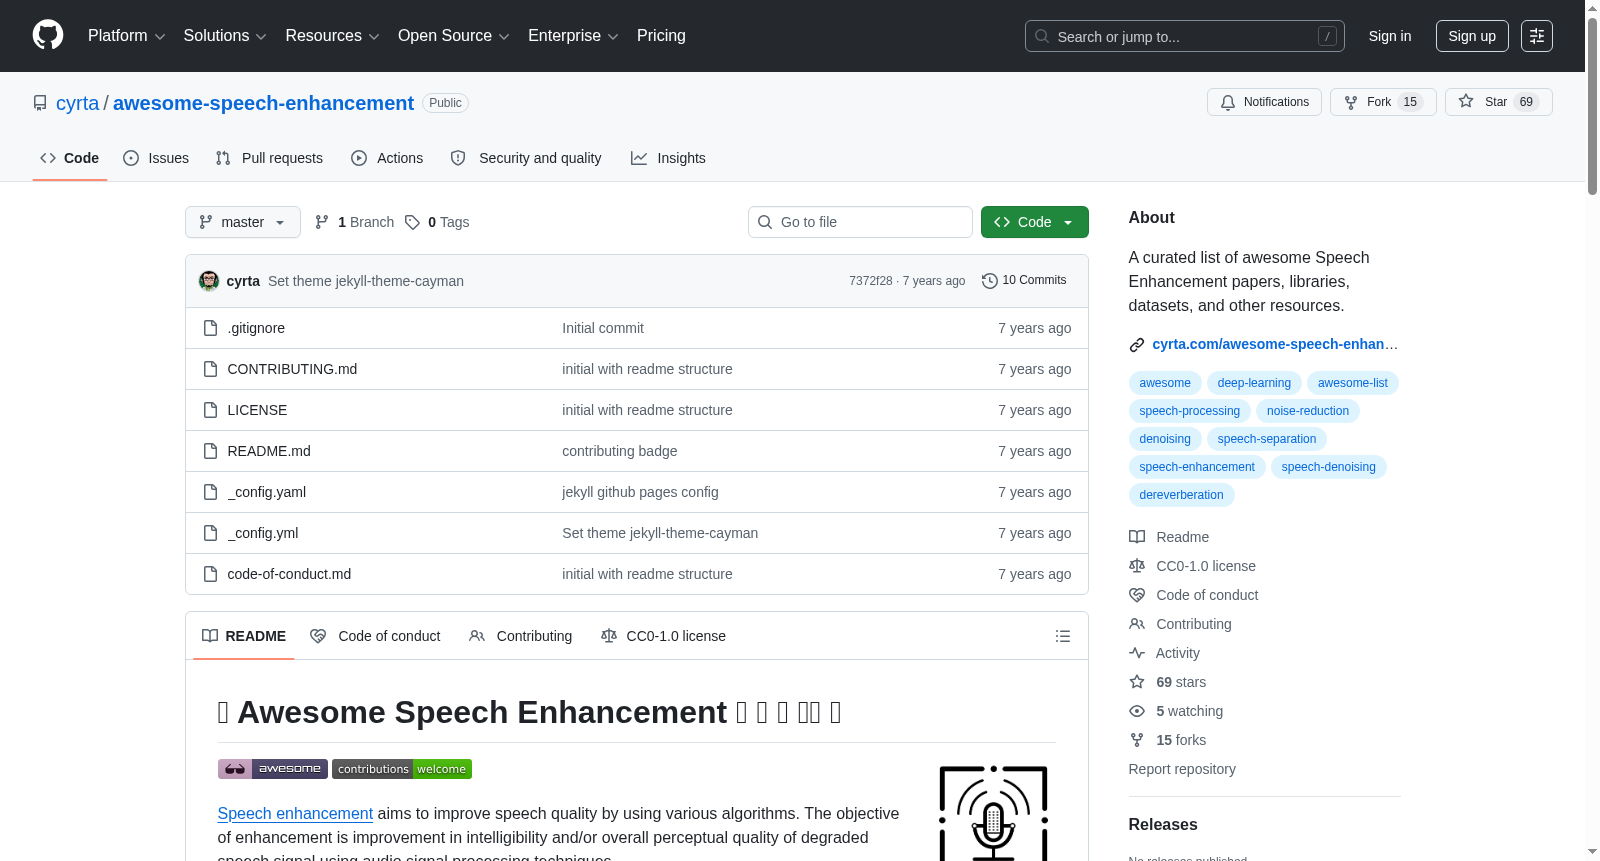Click the link icon beside the website URL
This screenshot has width=1600, height=861.
tap(1137, 345)
